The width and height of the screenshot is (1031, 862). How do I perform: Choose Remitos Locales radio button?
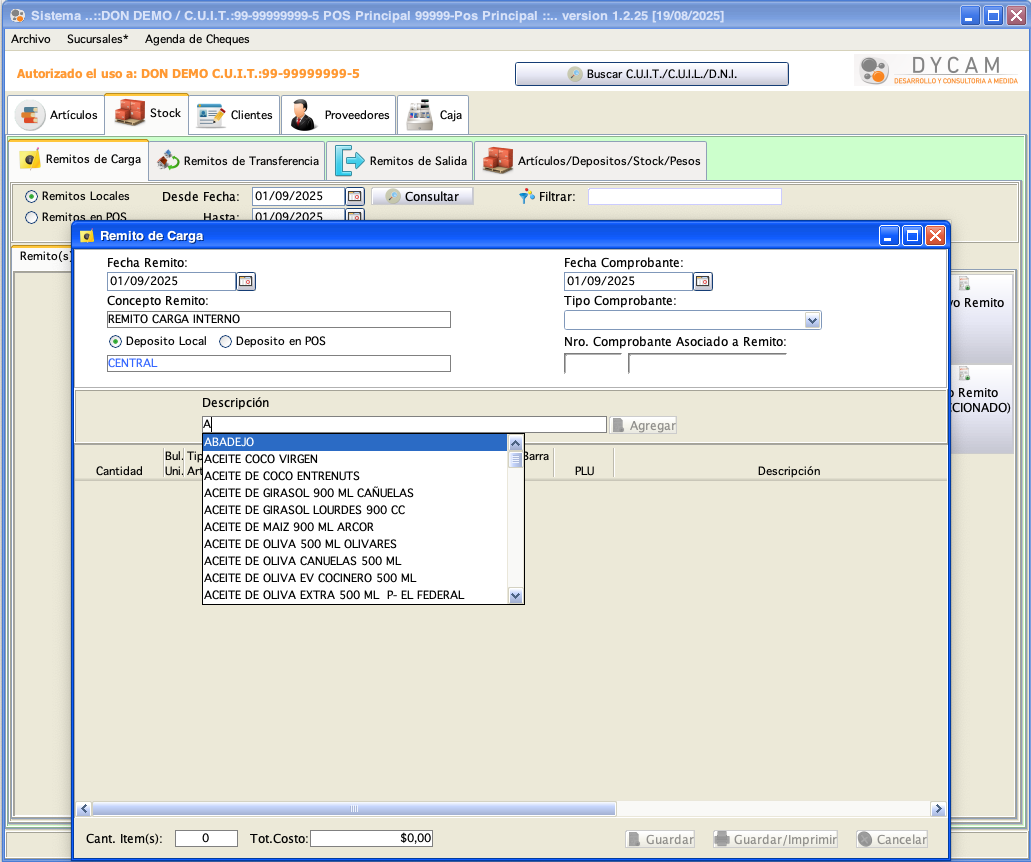(32, 196)
